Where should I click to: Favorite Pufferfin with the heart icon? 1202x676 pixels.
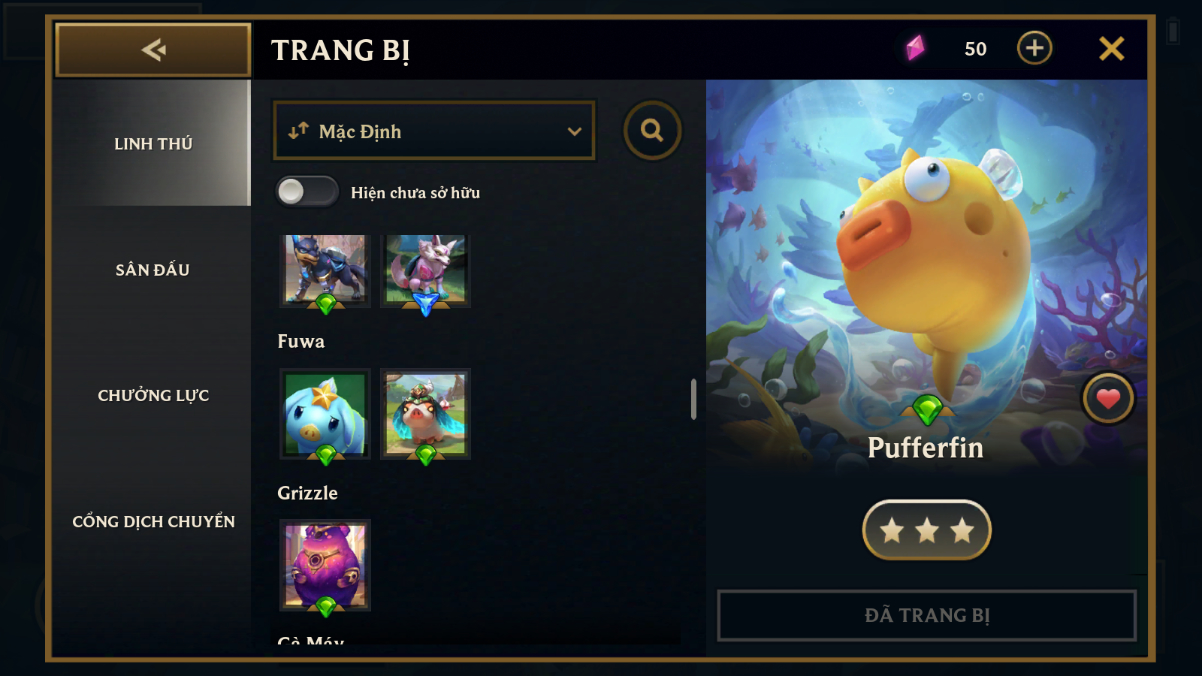(1108, 399)
